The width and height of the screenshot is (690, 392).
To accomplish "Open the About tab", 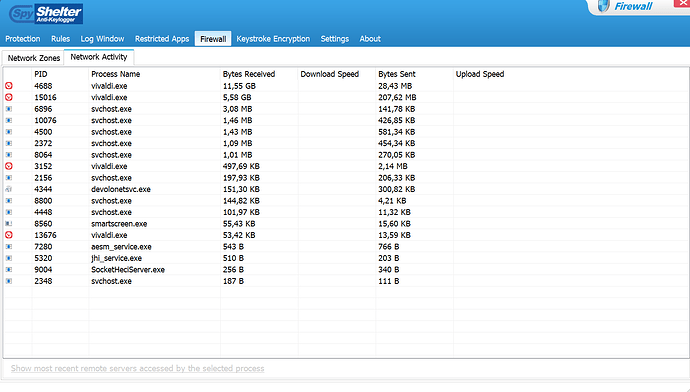I will click(x=370, y=39).
